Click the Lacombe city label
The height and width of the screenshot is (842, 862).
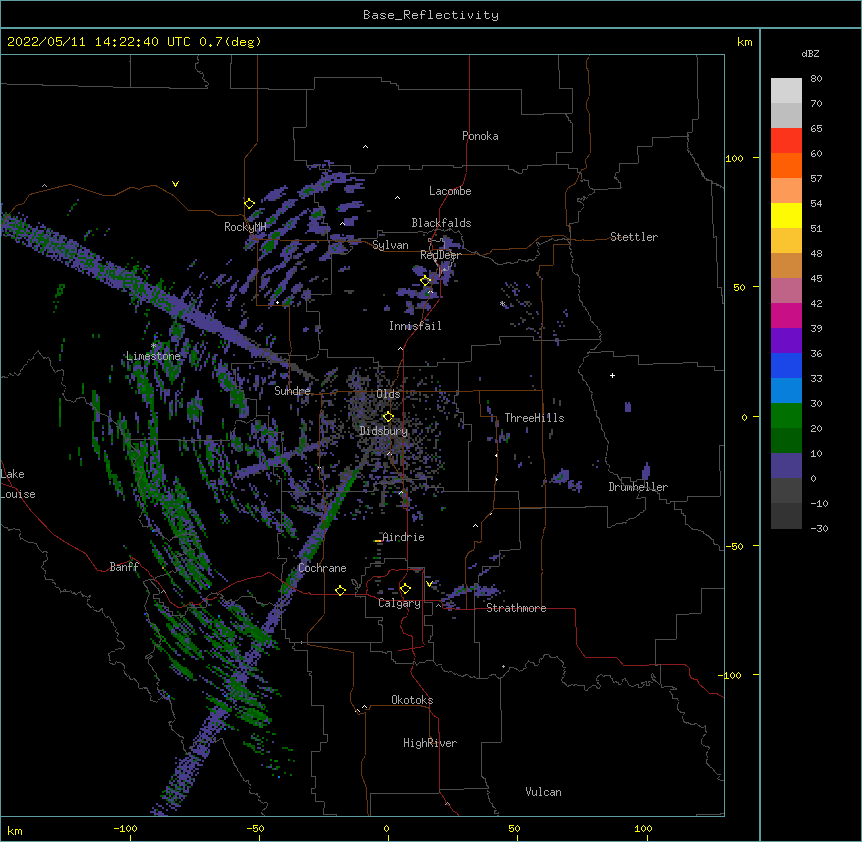[x=450, y=191]
